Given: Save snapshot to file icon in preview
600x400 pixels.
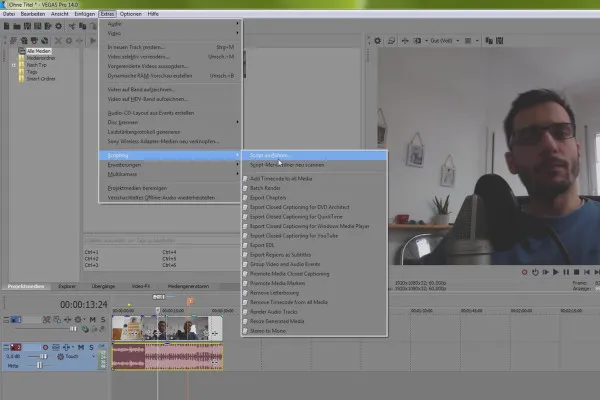Looking at the screenshot, I should click(499, 41).
